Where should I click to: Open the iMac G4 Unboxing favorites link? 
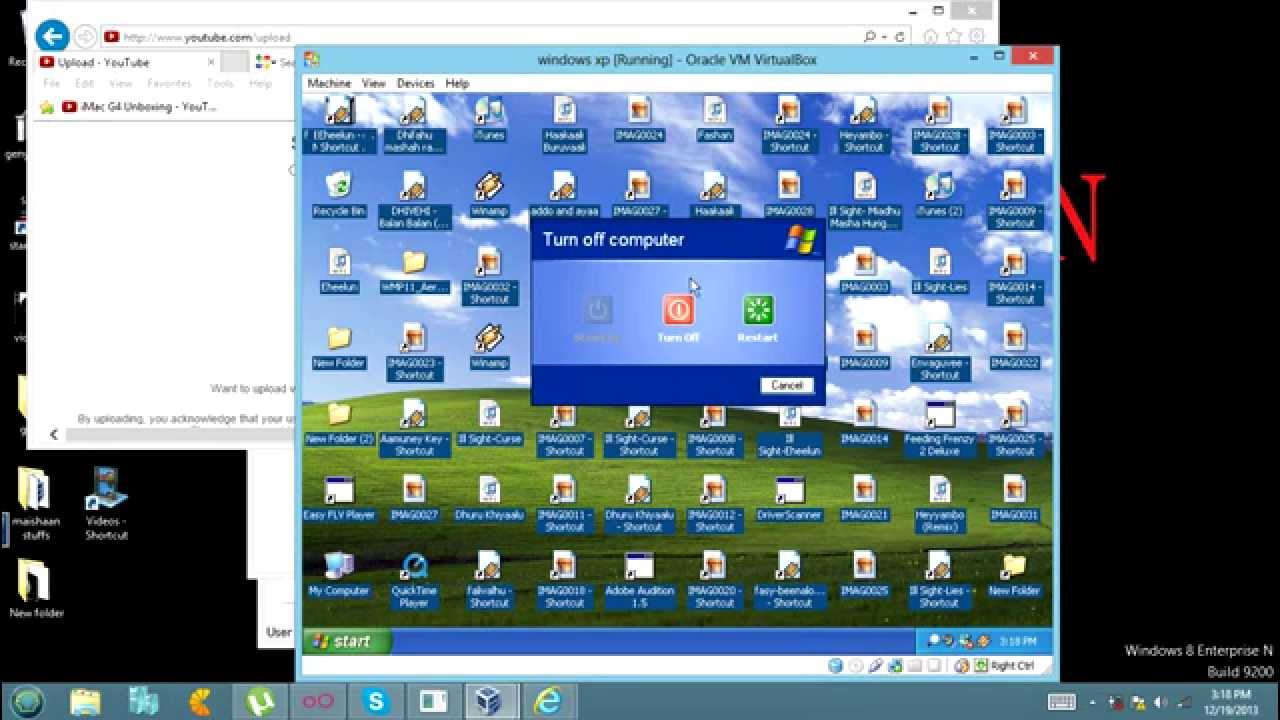(139, 106)
